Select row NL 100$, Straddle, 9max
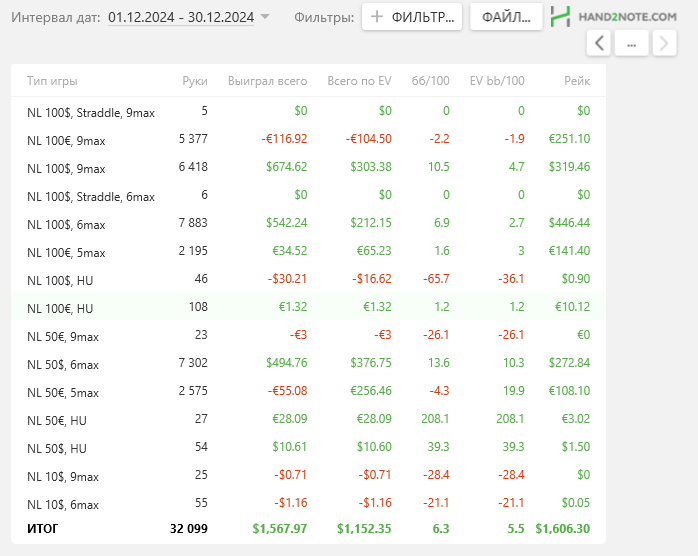This screenshot has height=556, width=698. [308, 111]
